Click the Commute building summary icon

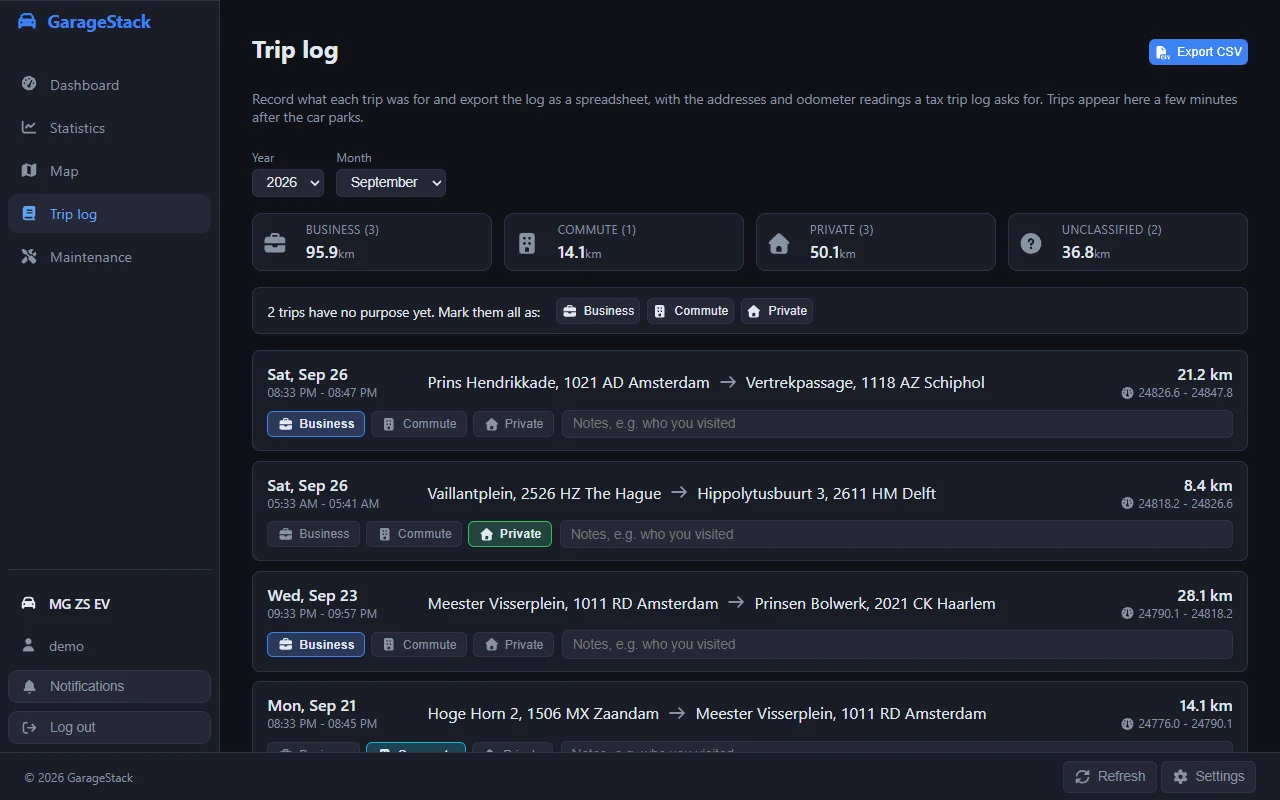pyautogui.click(x=527, y=243)
